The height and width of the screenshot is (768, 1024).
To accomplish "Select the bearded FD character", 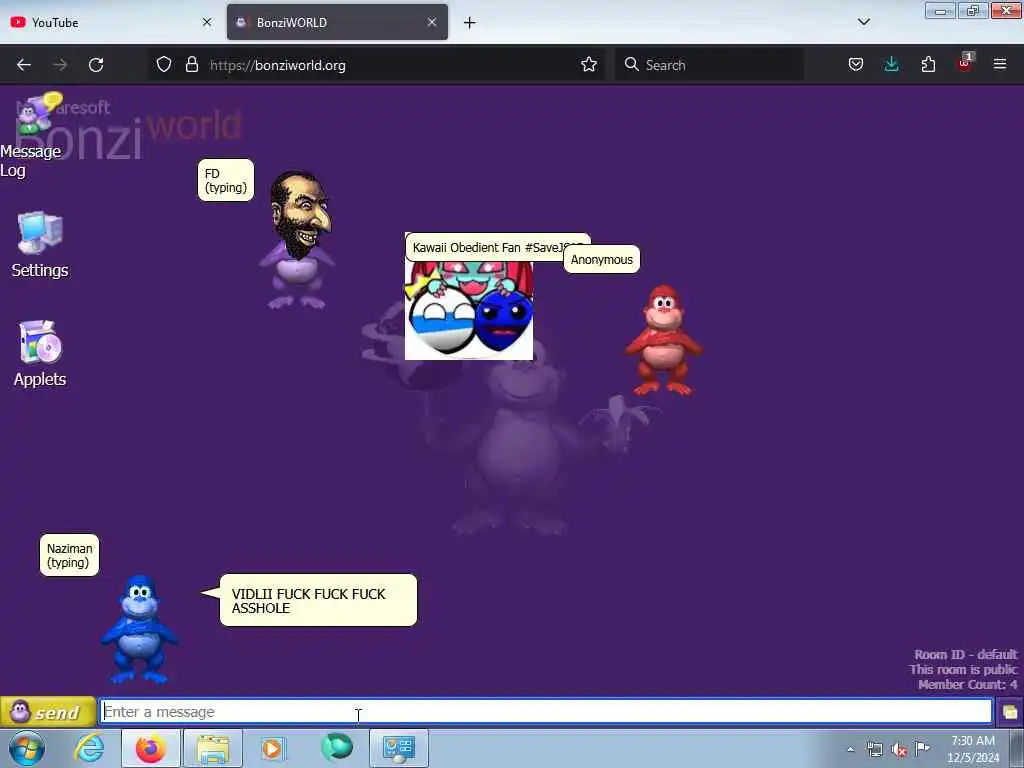I will click(x=297, y=239).
